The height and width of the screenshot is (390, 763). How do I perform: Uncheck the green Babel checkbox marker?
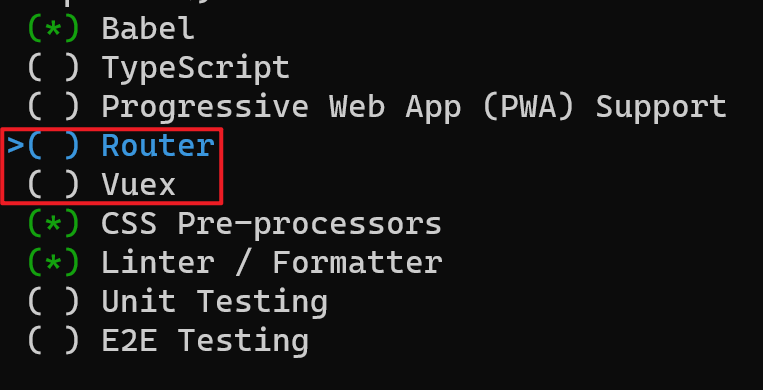54,29
